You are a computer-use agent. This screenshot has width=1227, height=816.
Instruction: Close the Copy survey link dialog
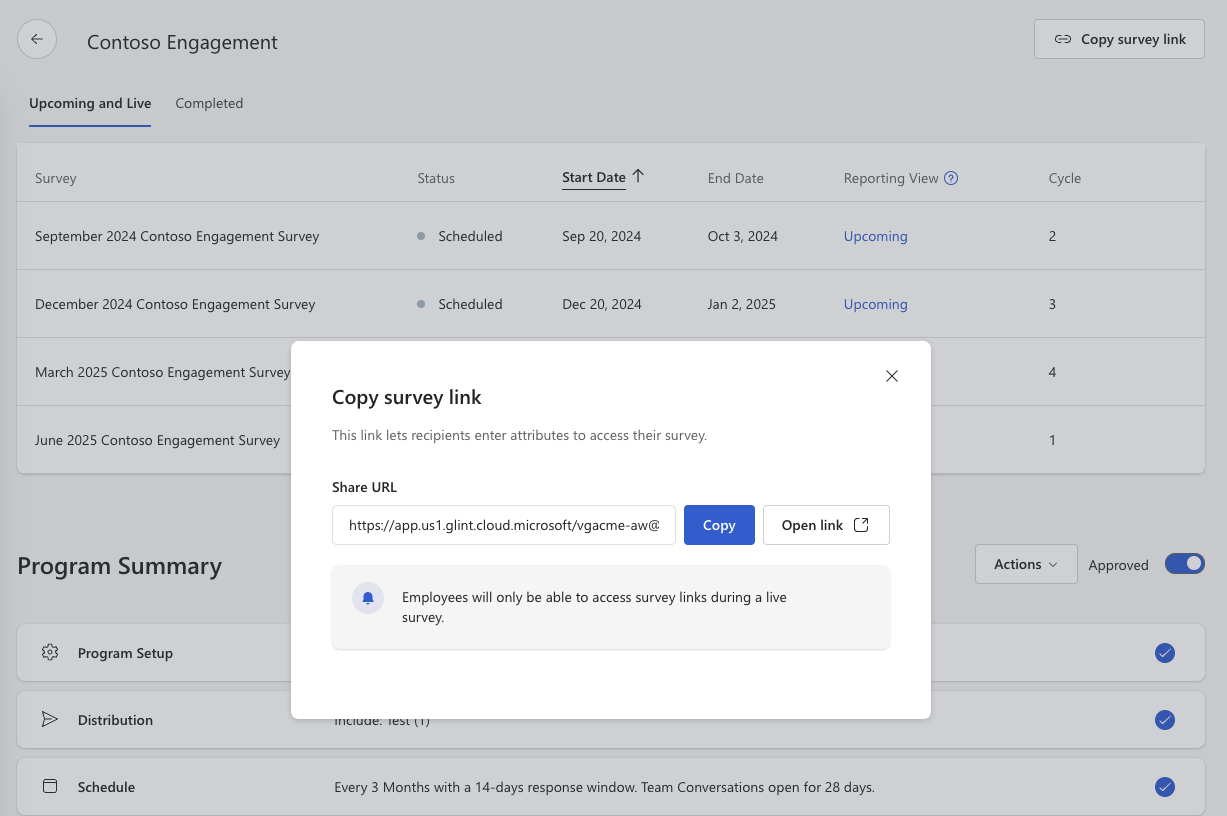click(x=892, y=376)
